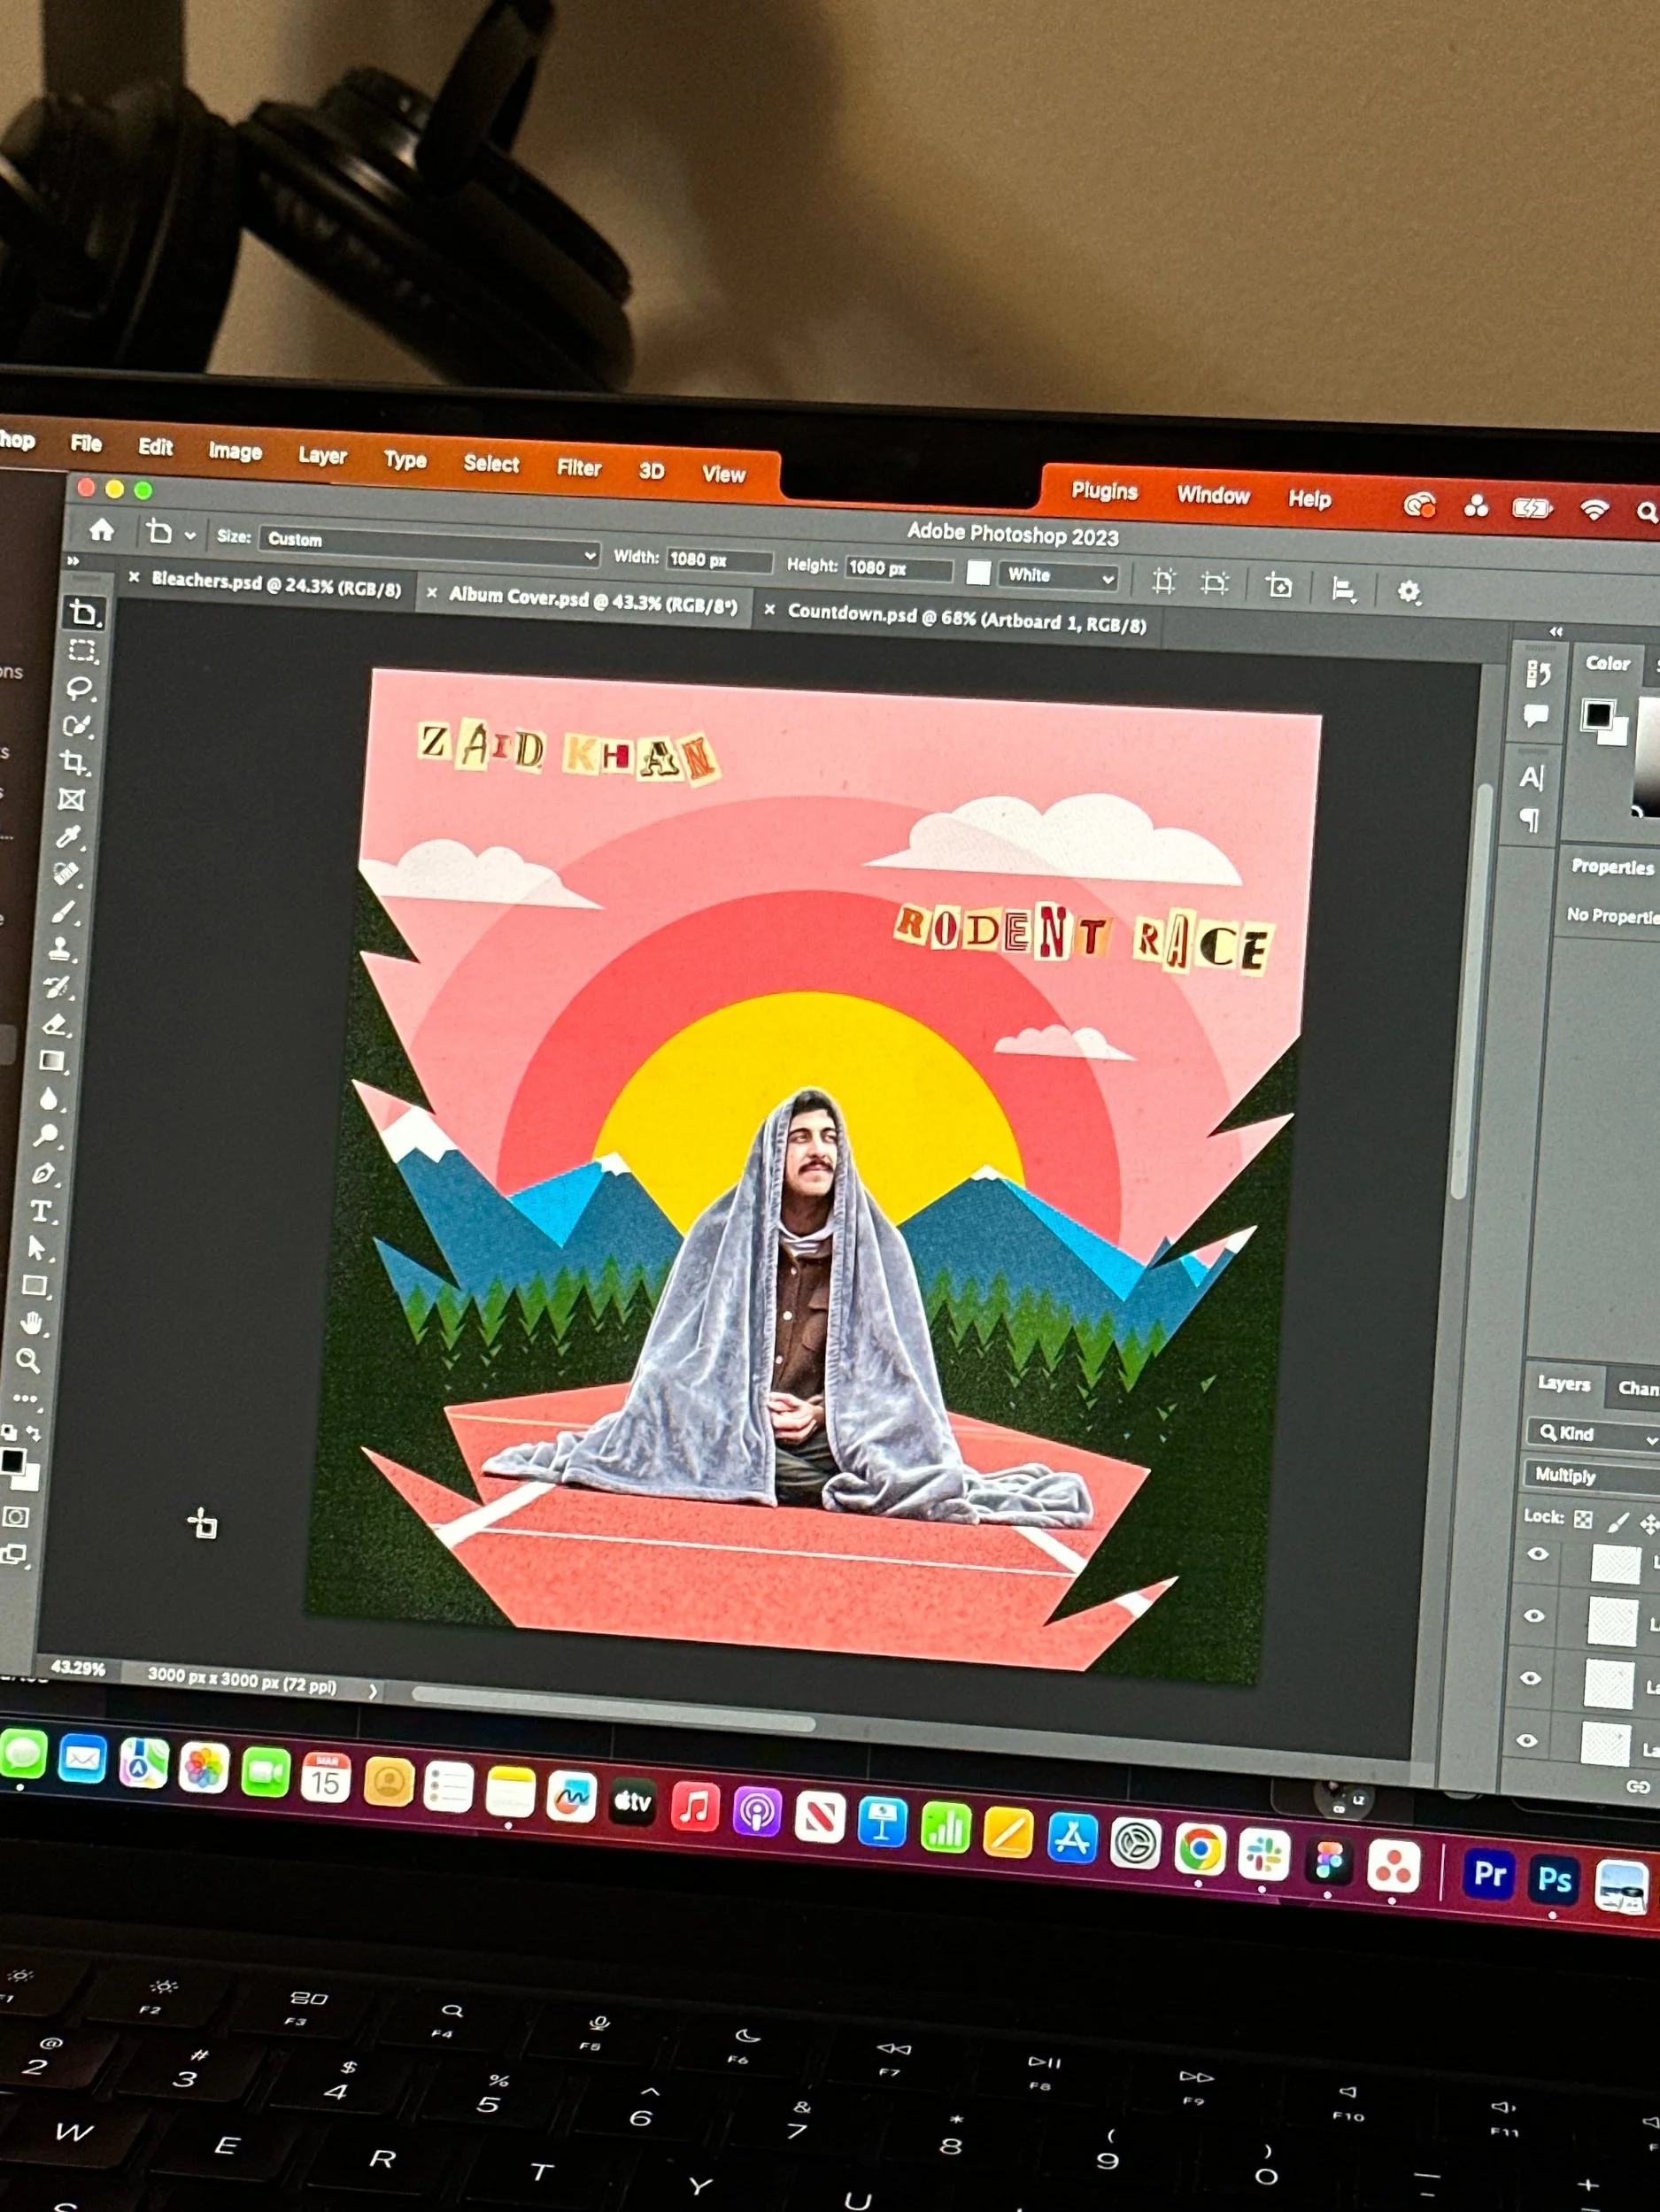Click the link layers icon
1660x2212 pixels.
[1638, 1787]
